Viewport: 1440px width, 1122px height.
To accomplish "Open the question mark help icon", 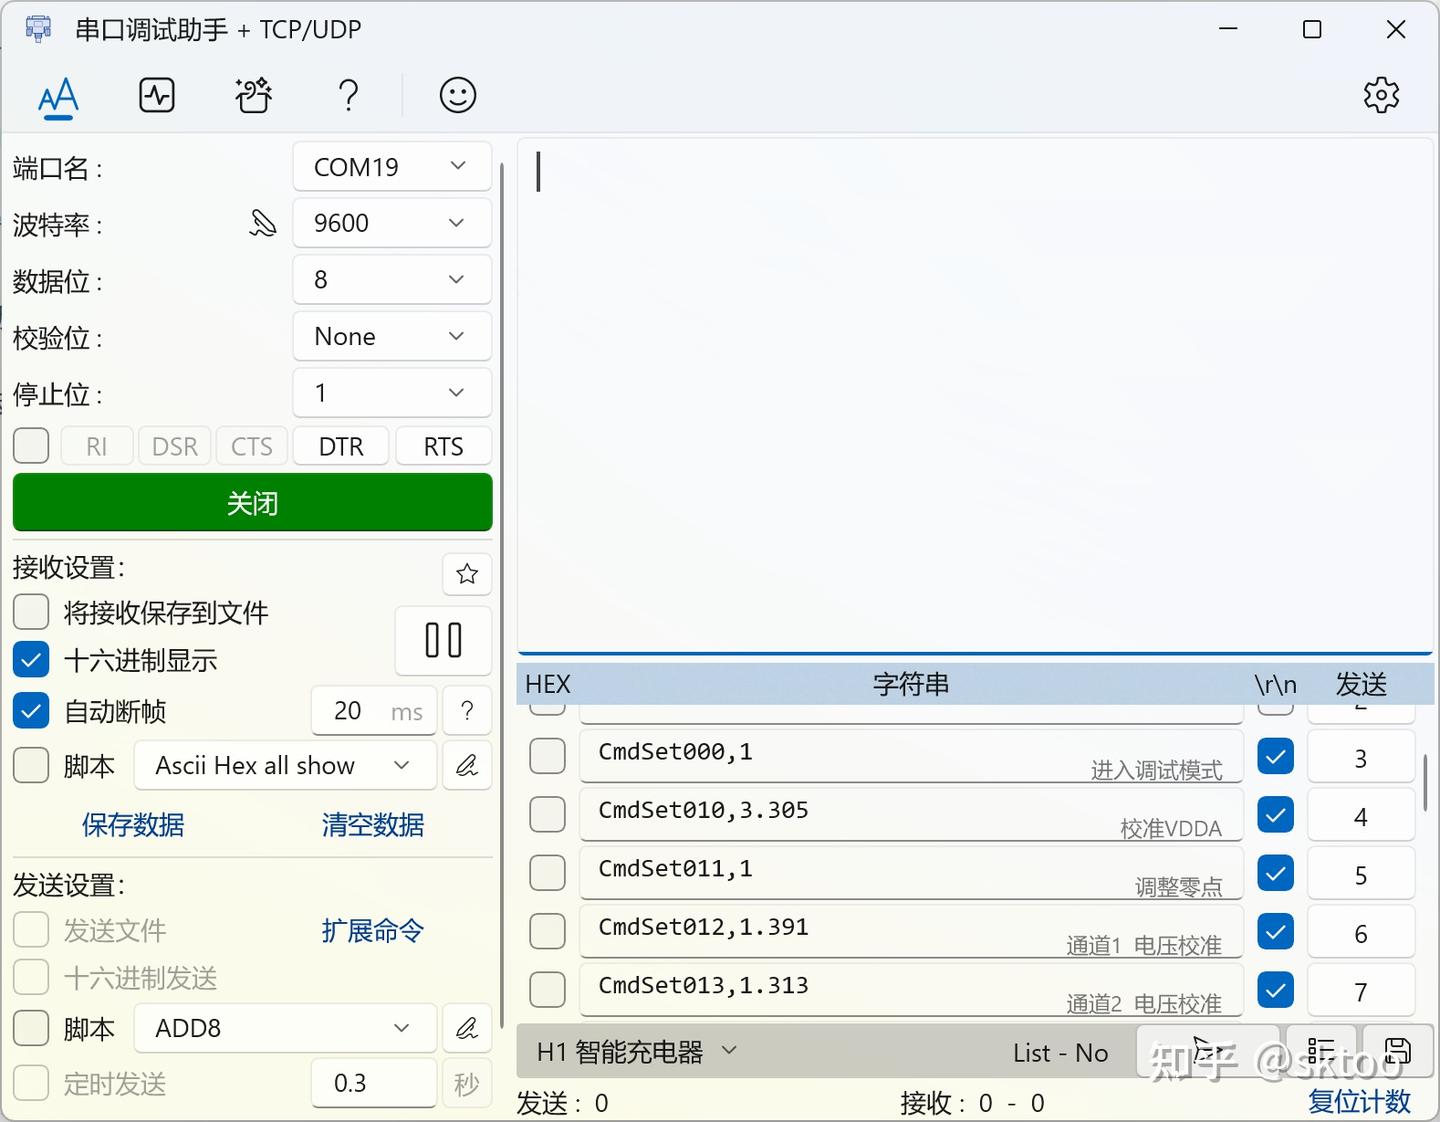I will point(348,95).
